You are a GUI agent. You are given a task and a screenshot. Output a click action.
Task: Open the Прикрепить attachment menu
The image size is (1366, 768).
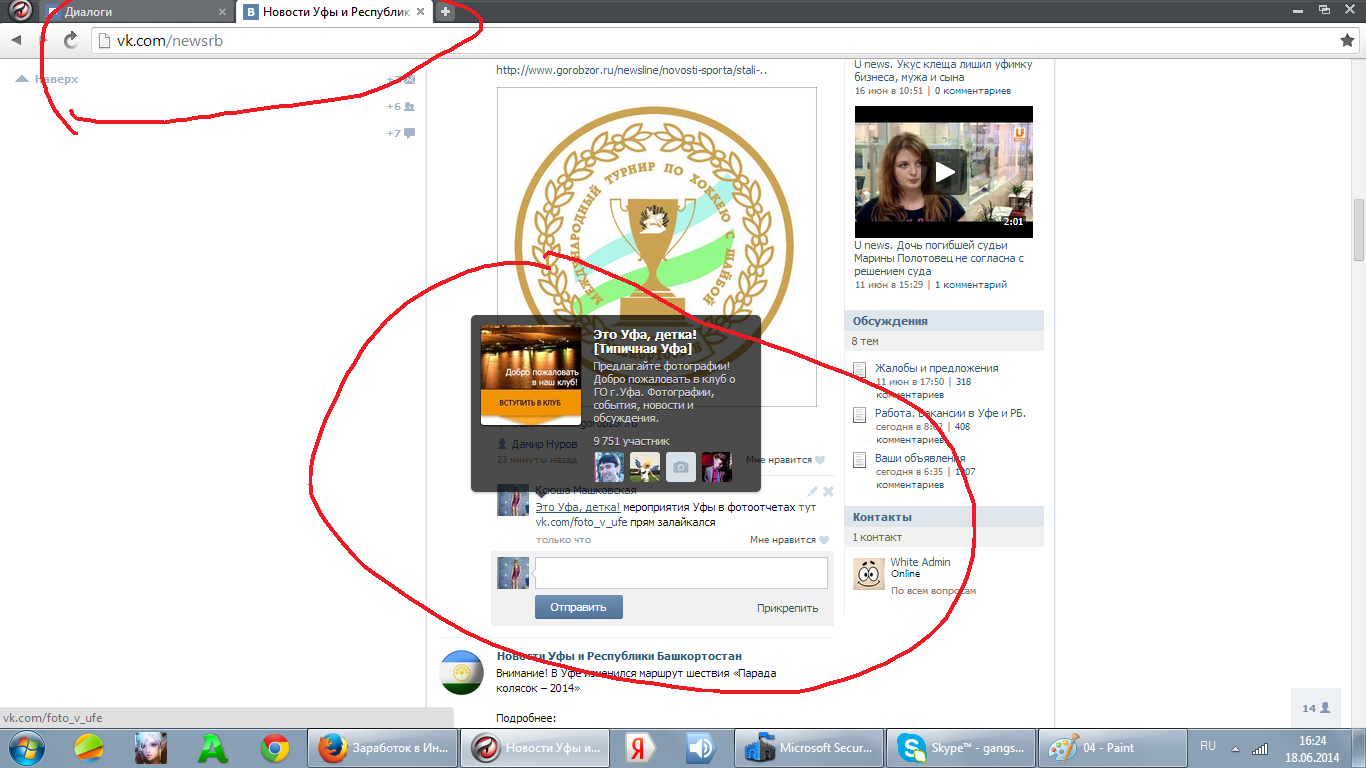(x=787, y=608)
